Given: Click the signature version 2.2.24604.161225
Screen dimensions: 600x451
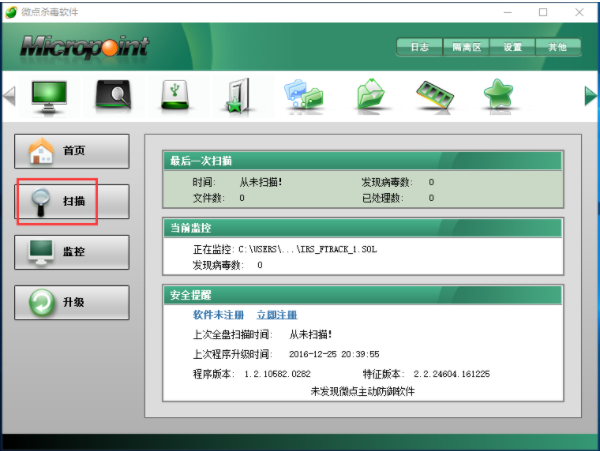Looking at the screenshot, I should pyautogui.click(x=452, y=374).
